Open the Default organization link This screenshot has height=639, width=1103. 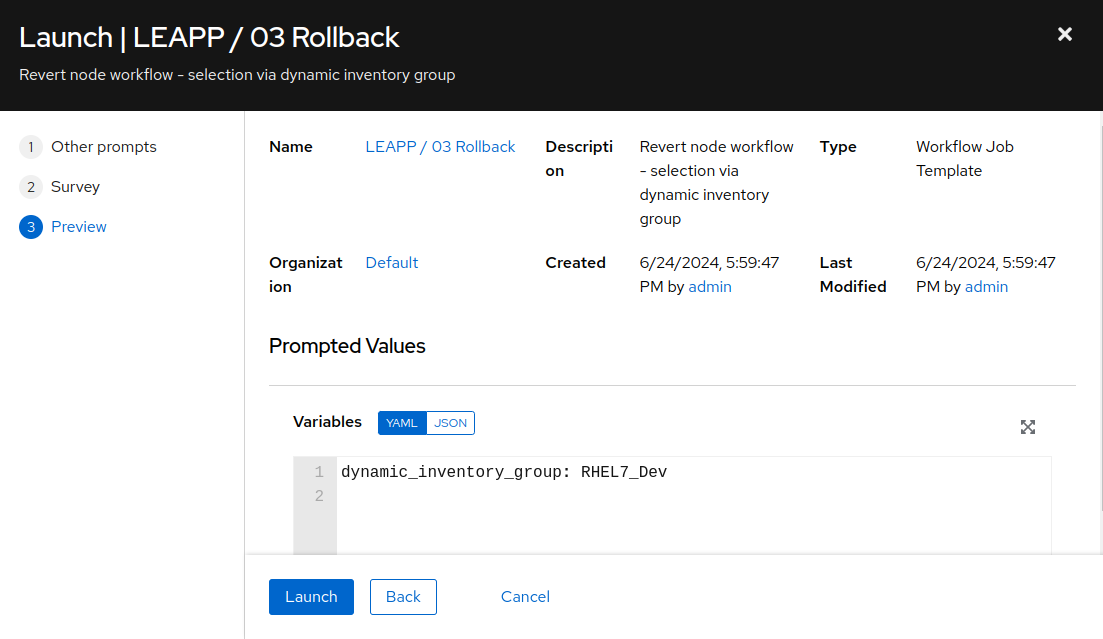pos(392,262)
